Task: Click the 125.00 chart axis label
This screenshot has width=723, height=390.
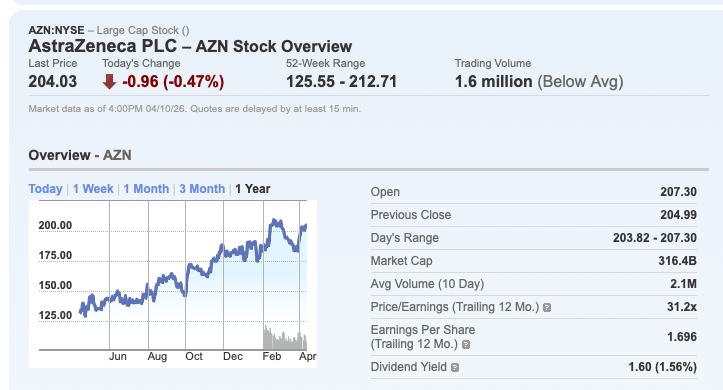Action: (55, 315)
